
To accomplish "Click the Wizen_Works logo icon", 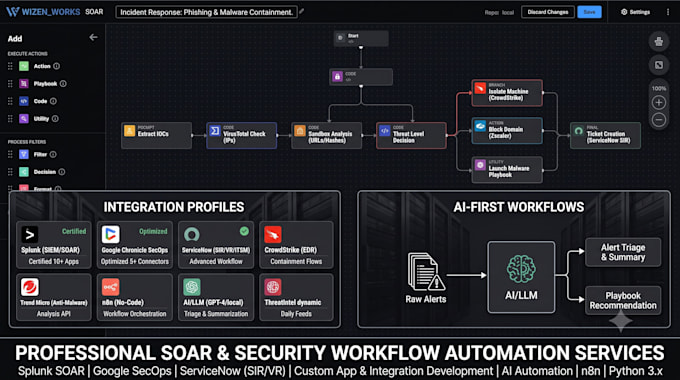I will point(13,12).
